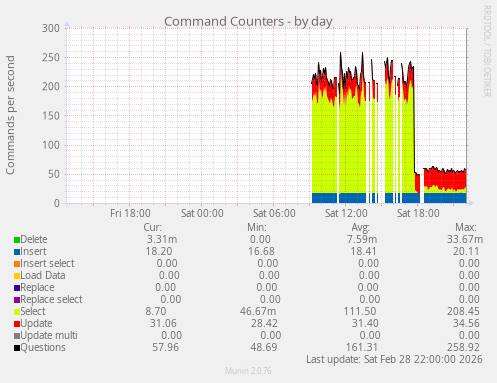Click the Update average value '31.40'
The height and width of the screenshot is (383, 497).
tap(365, 323)
